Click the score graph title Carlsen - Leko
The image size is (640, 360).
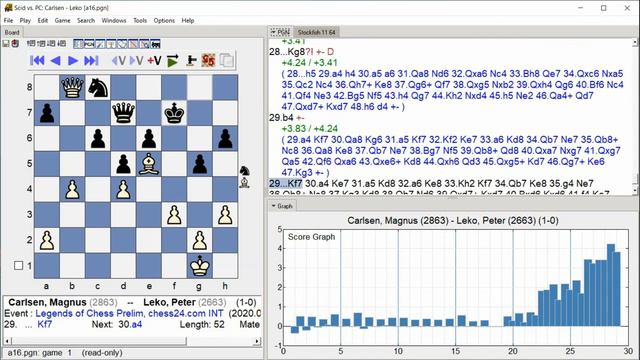click(x=453, y=220)
